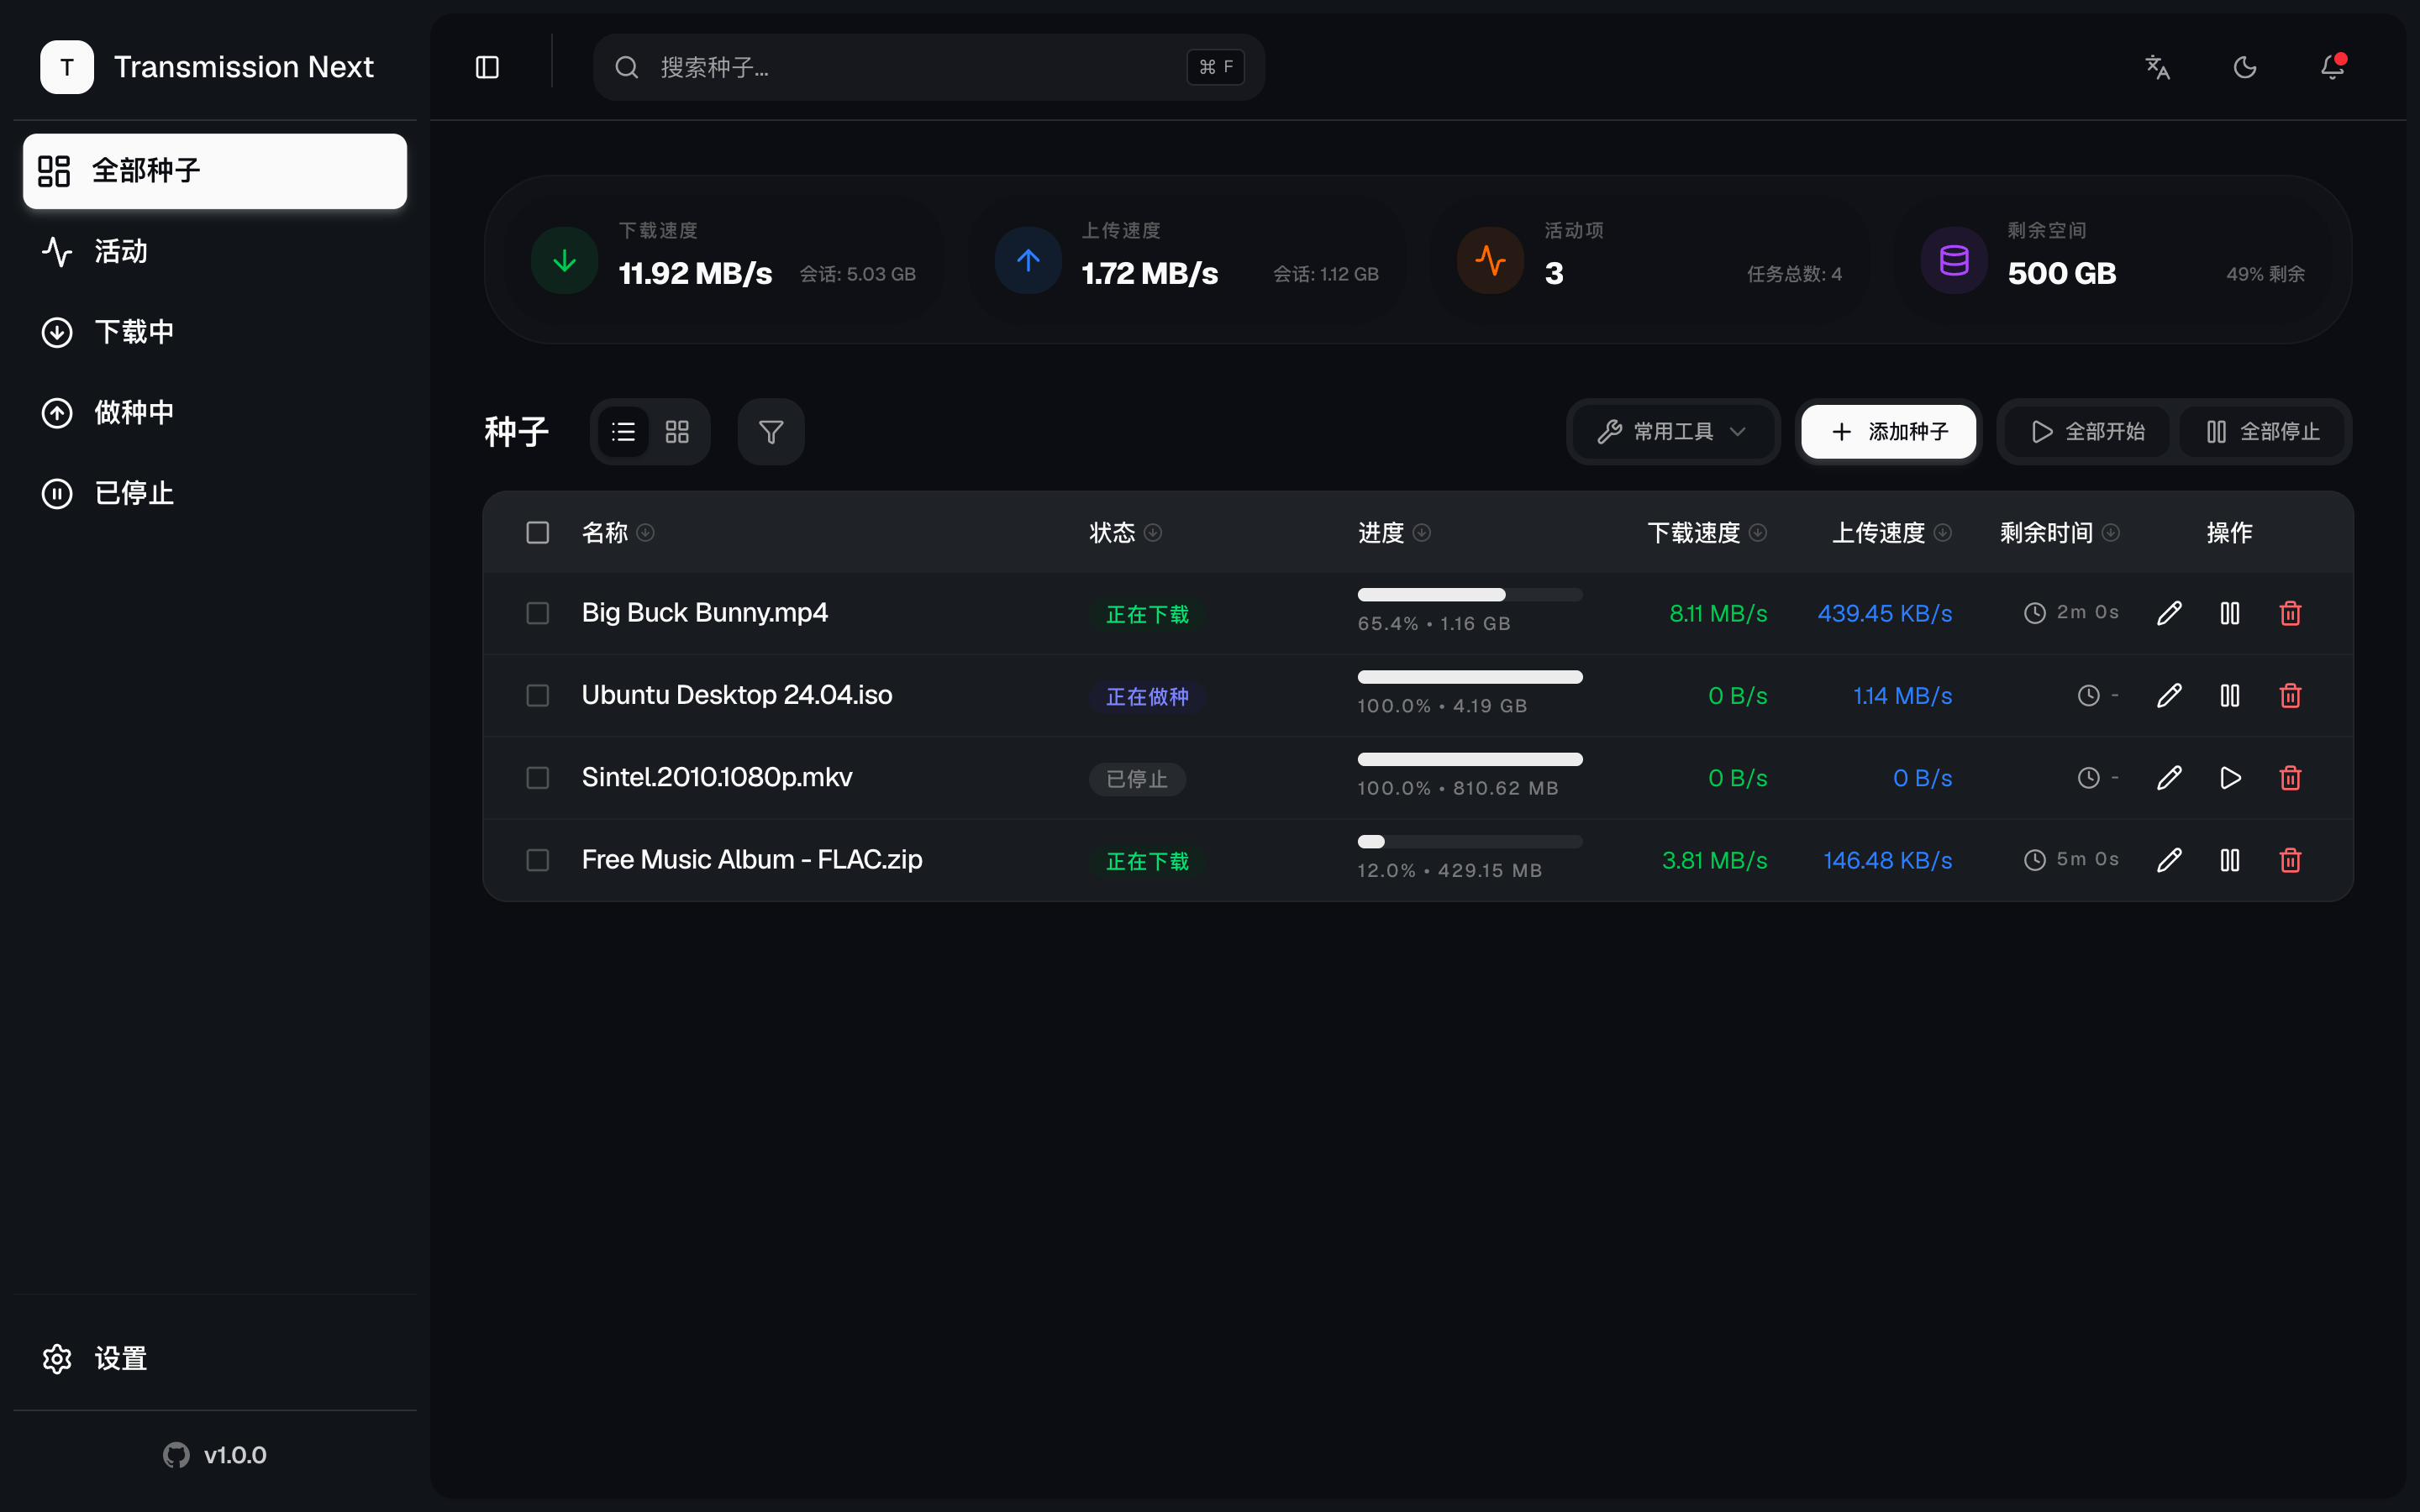
Task: Open the filter funnel icon
Action: point(771,432)
